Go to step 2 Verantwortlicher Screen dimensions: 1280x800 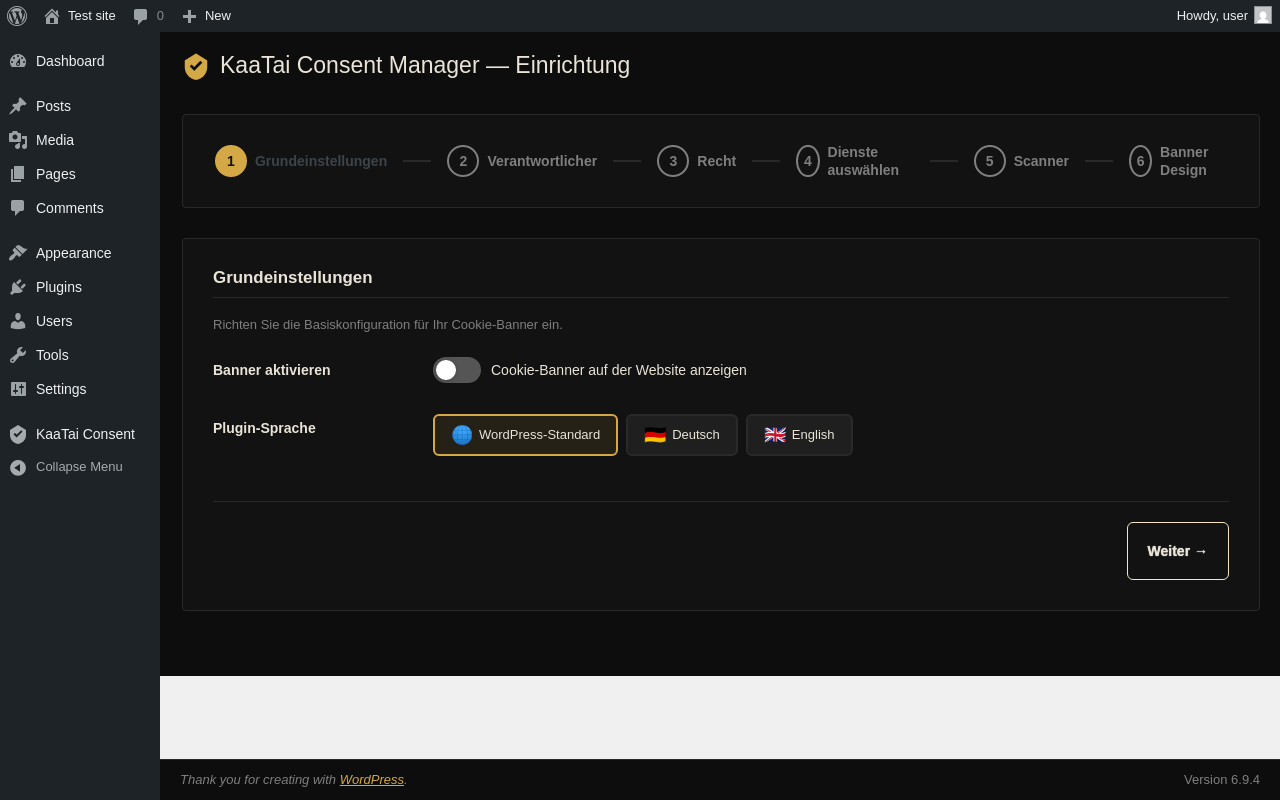point(522,161)
